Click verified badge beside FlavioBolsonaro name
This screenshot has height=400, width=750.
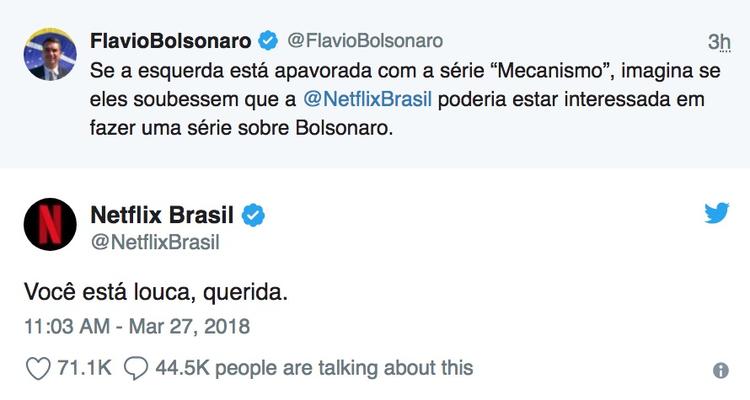(269, 41)
